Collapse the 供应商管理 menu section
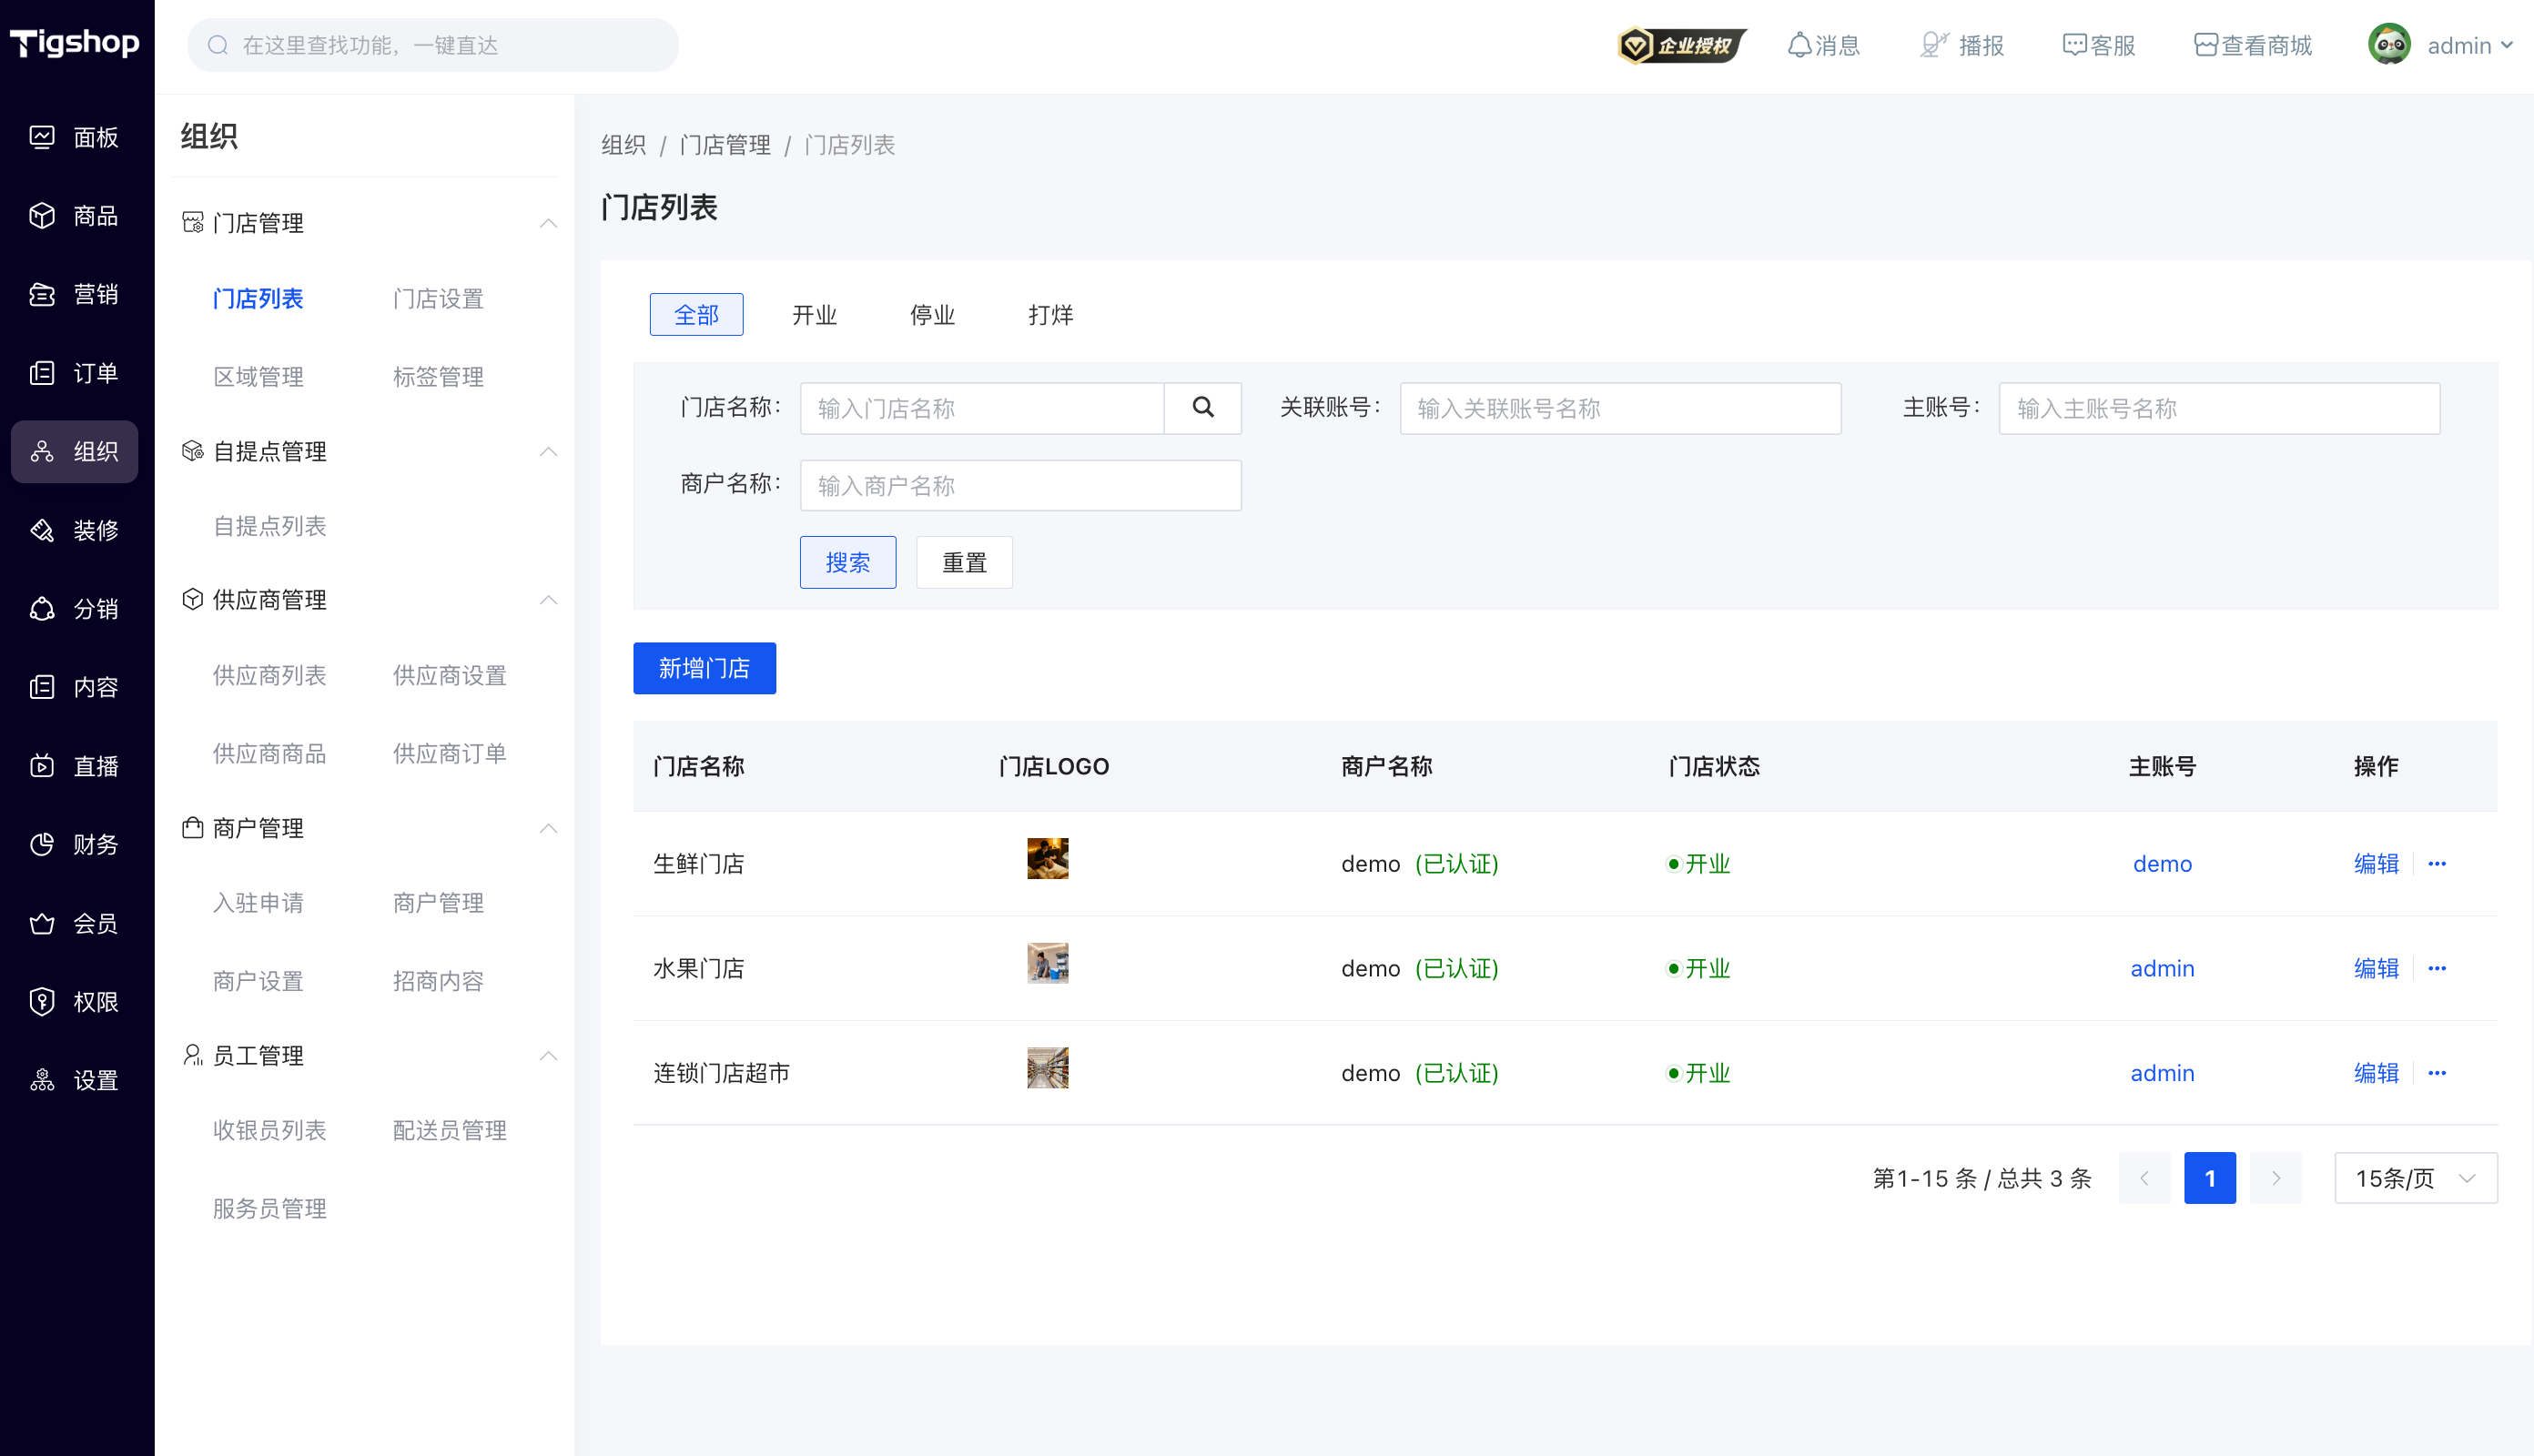Image resolution: width=2534 pixels, height=1456 pixels. (x=548, y=600)
